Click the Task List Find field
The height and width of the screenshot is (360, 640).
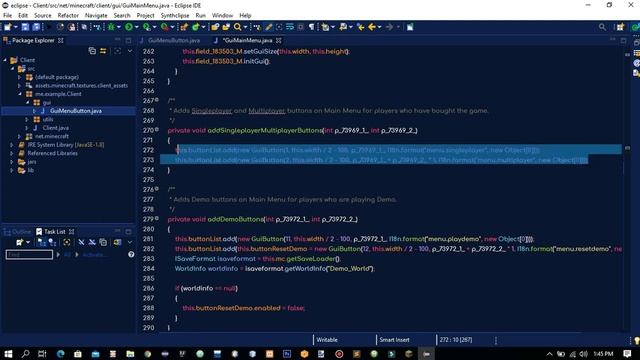pyautogui.click(x=29, y=255)
